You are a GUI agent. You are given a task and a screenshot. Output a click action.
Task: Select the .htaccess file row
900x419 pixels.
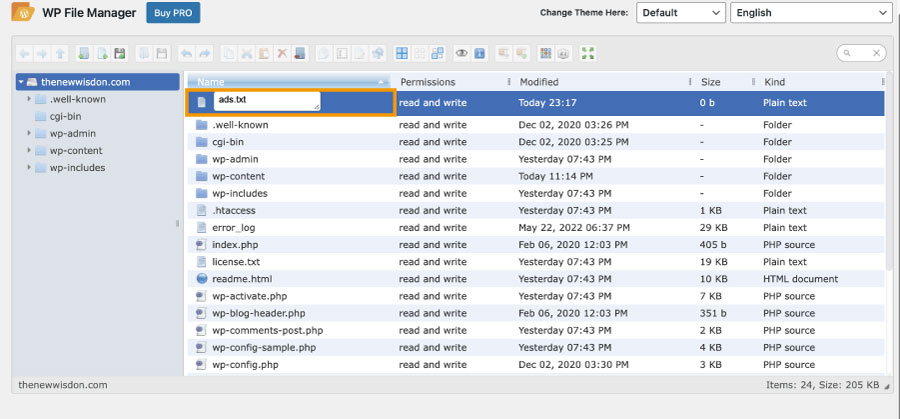[535, 211]
